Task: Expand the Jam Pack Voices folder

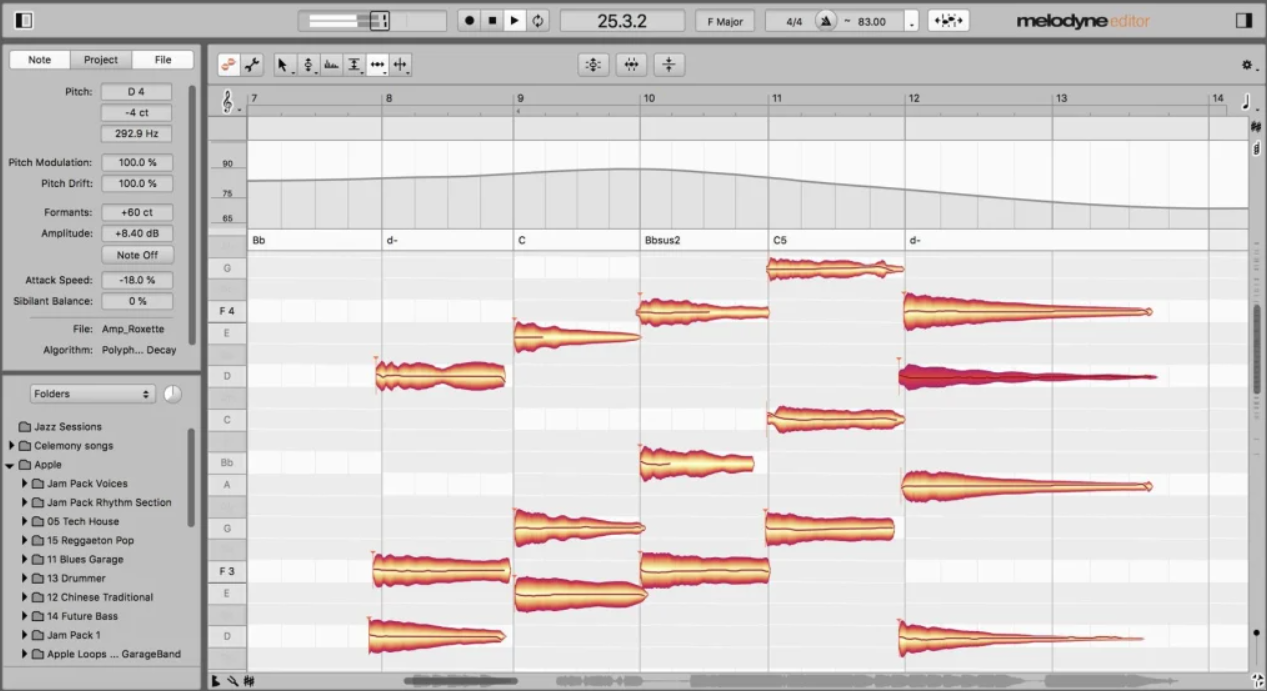Action: 25,484
